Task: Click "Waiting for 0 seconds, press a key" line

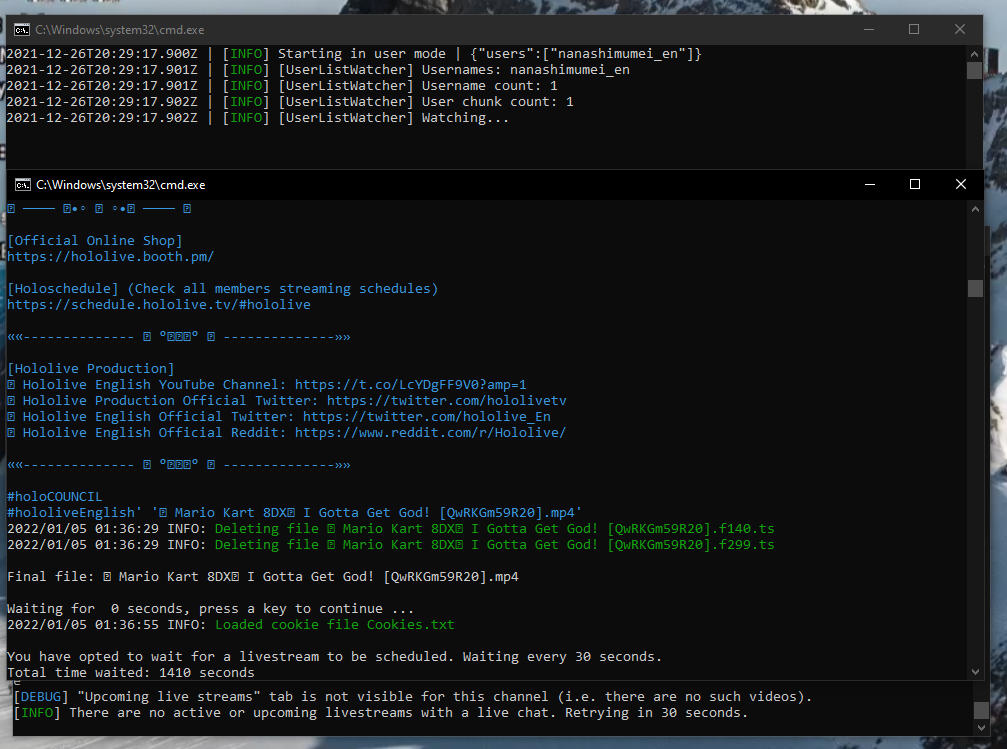Action: tap(211, 609)
